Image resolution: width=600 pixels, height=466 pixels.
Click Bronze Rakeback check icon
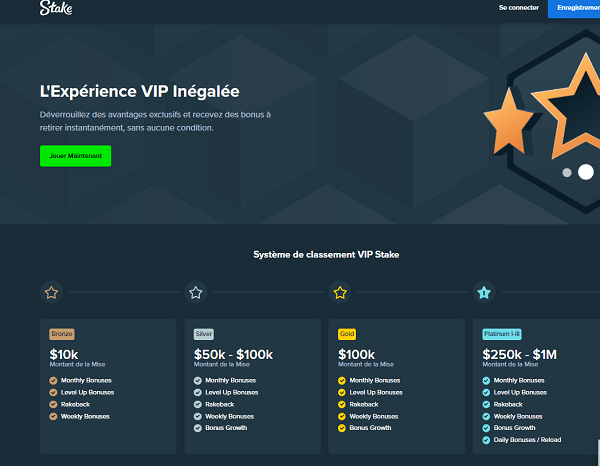(53, 404)
